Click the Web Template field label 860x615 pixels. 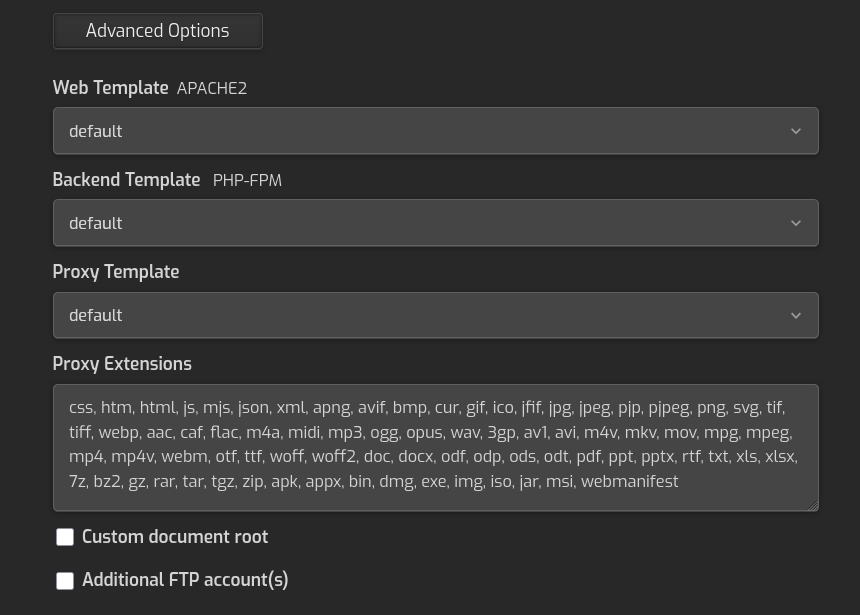coord(110,88)
